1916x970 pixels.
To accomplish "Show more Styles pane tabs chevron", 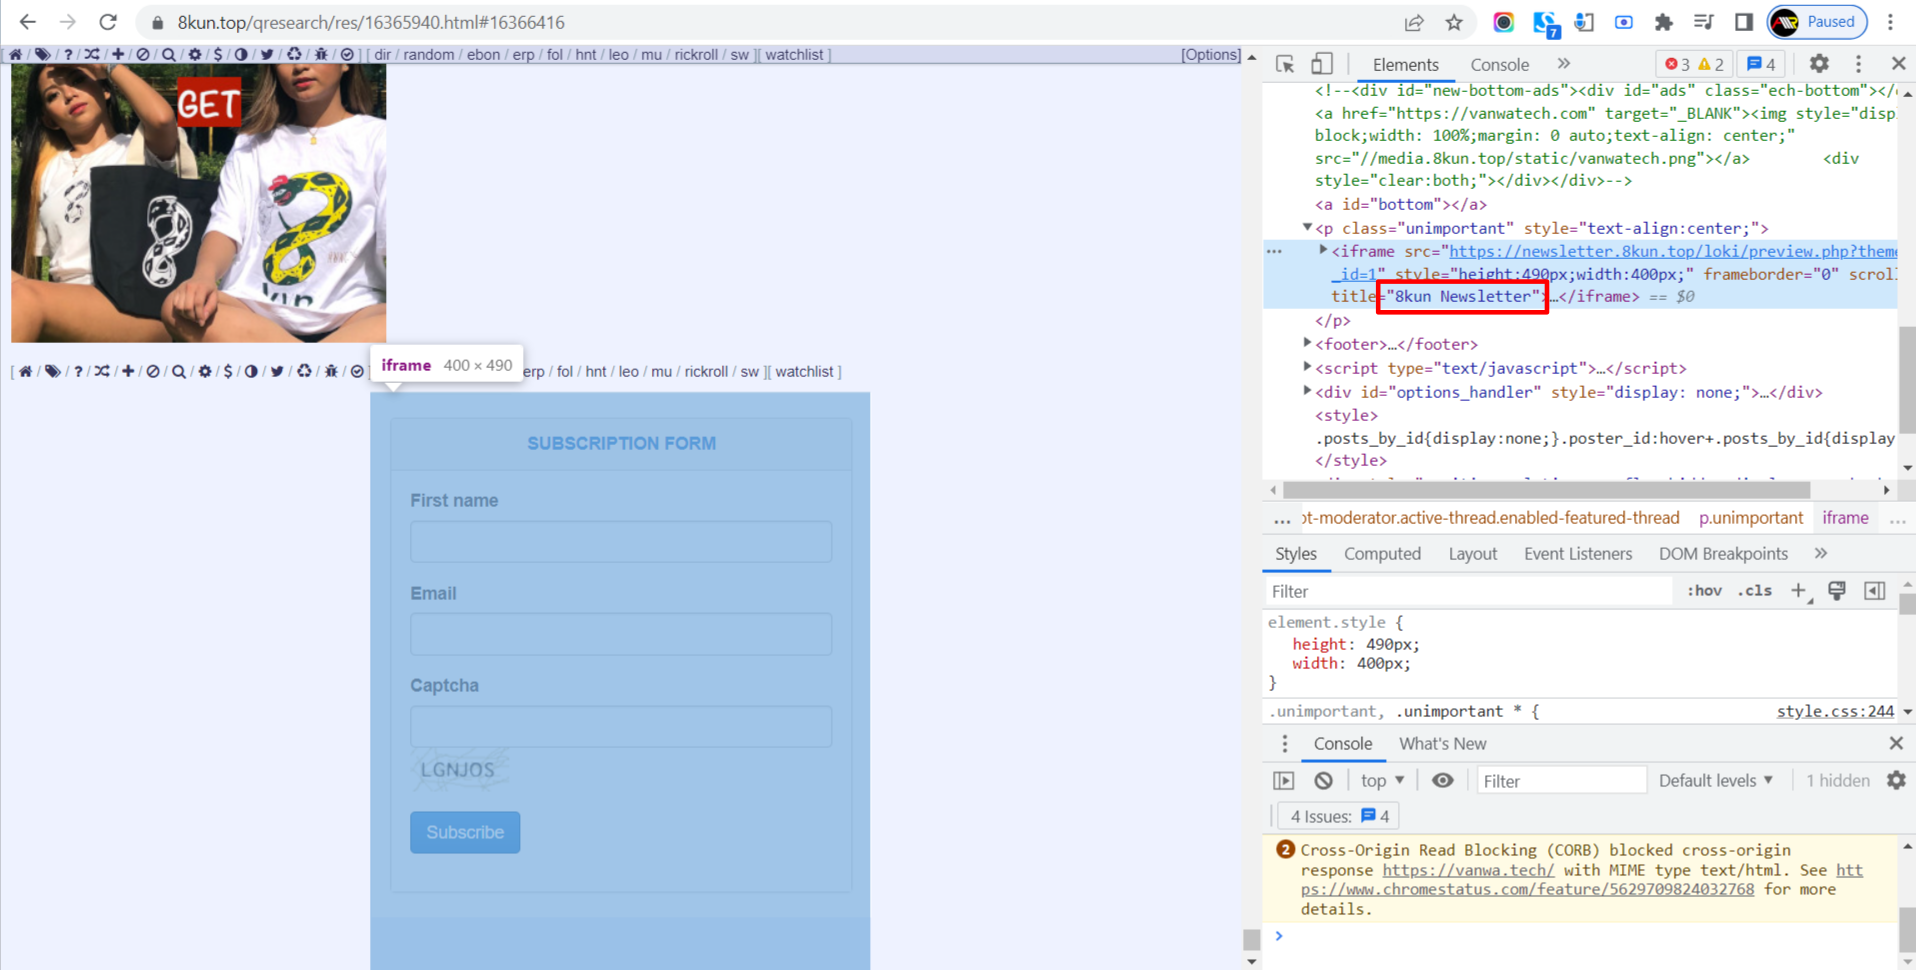I will pos(1820,554).
